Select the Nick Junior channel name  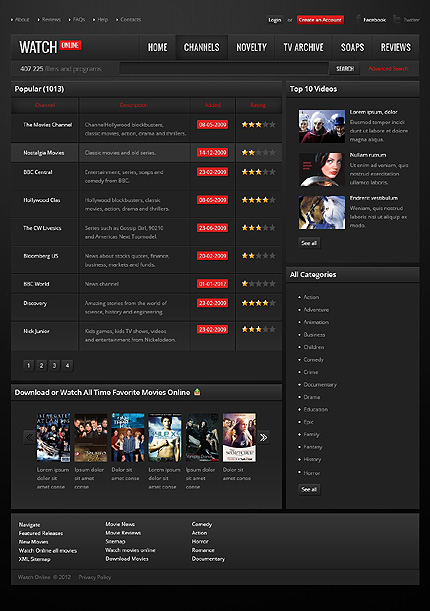click(x=36, y=331)
